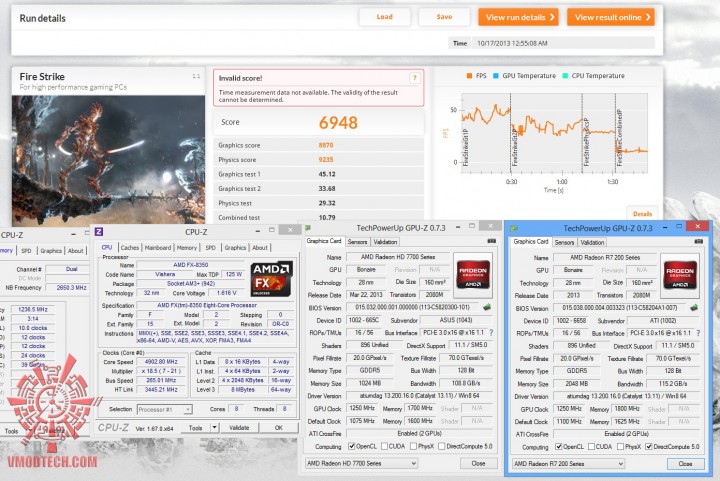Screen dimensions: 720x481
Task: Click the Radeon Graphics logo in the HD 7700 GPU-Z window
Action: point(473,275)
